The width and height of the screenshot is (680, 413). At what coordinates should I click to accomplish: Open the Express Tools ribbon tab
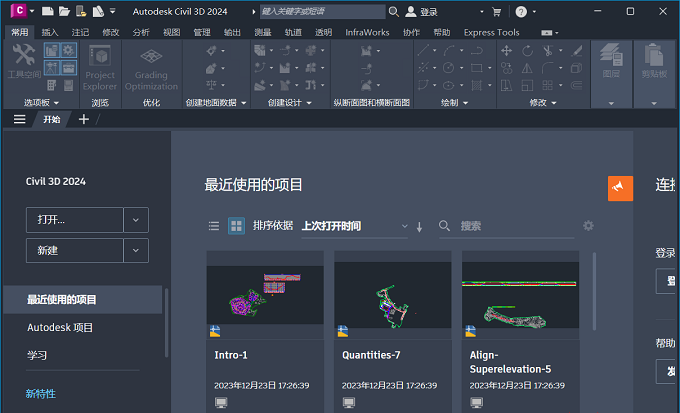coord(491,33)
